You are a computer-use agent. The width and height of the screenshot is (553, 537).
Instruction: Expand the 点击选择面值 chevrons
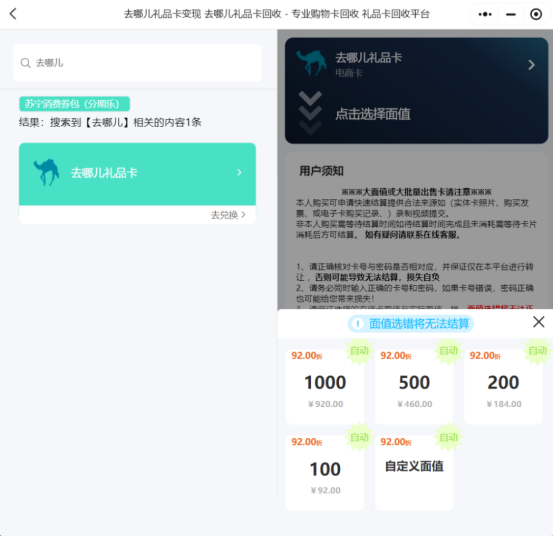tap(310, 113)
